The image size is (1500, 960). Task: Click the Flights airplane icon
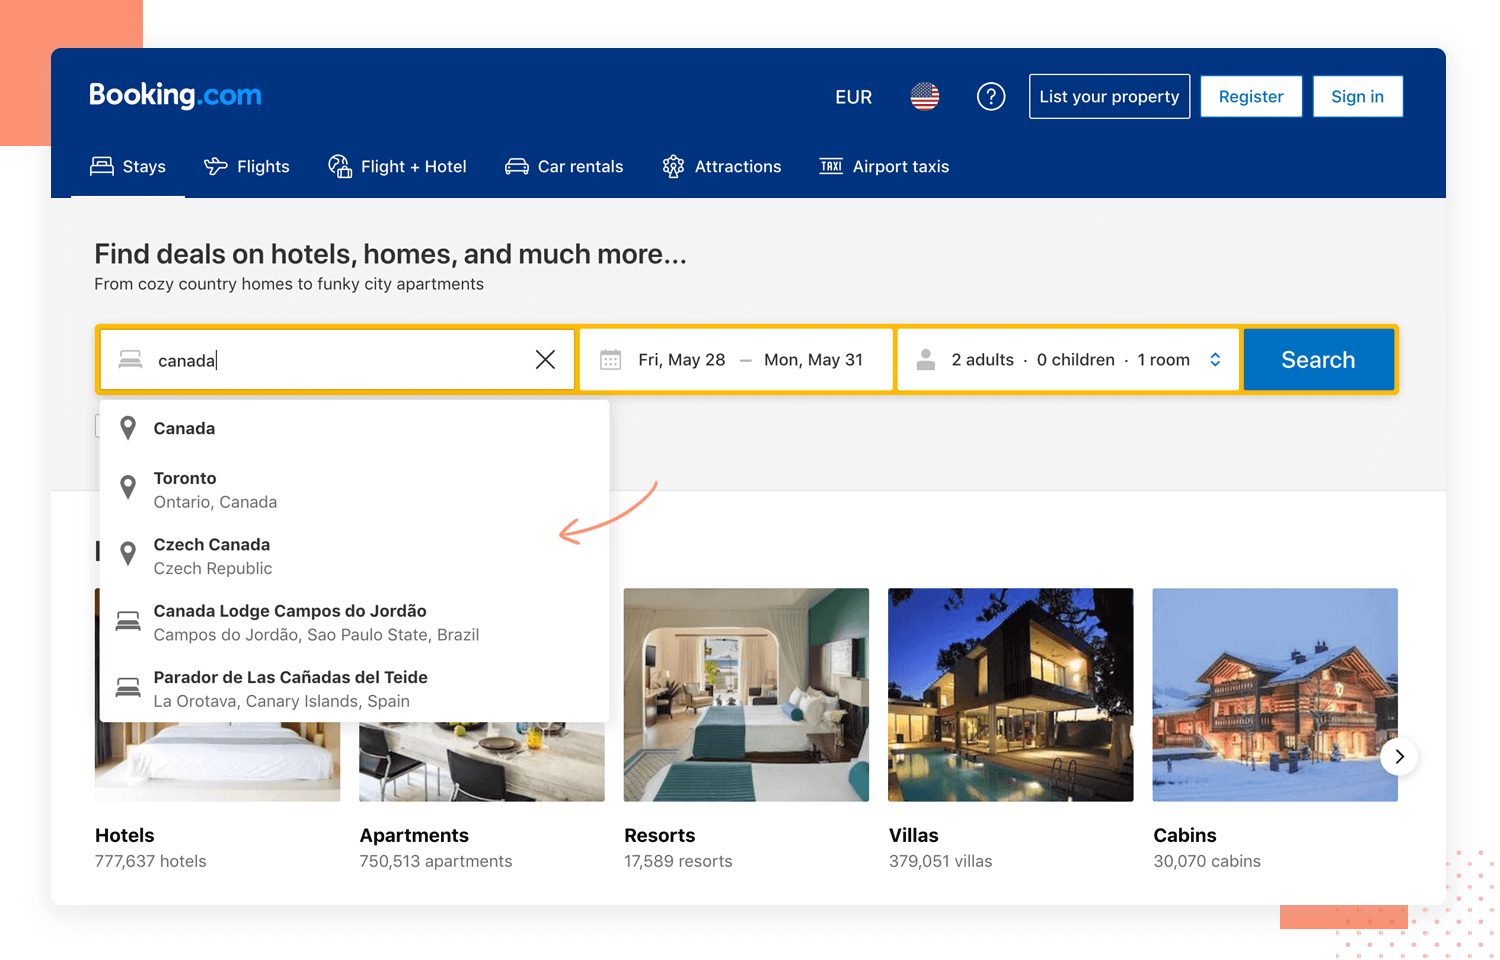[216, 165]
